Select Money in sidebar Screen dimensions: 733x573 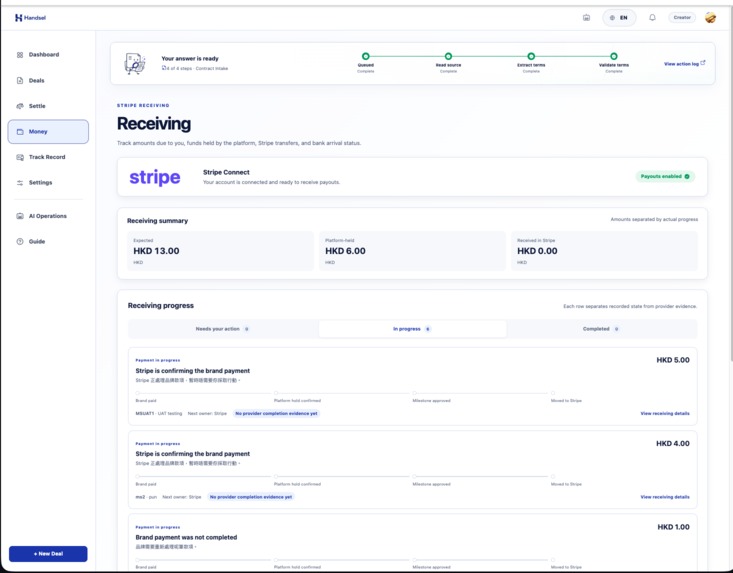coord(48,131)
